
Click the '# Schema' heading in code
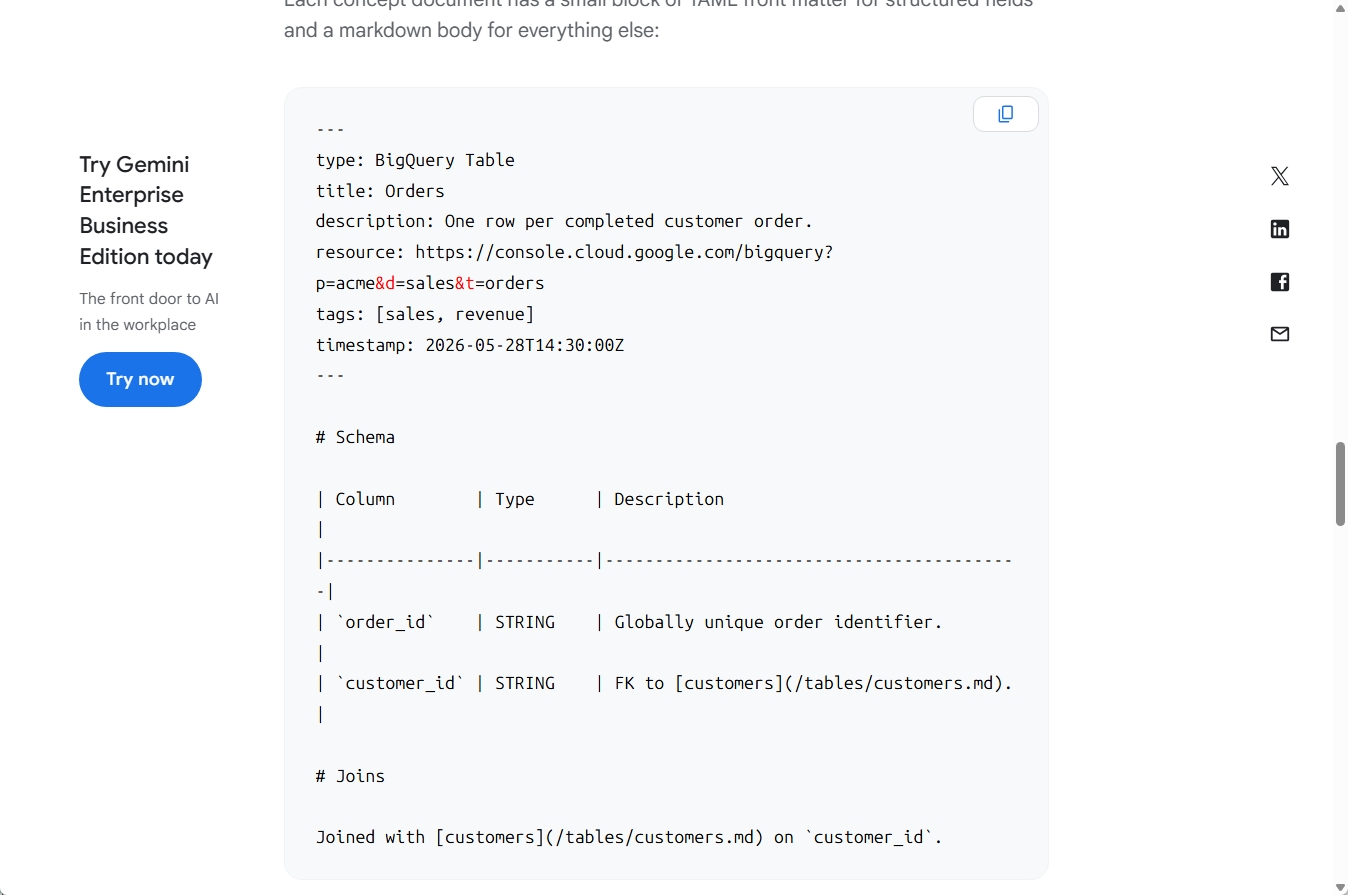click(x=355, y=437)
